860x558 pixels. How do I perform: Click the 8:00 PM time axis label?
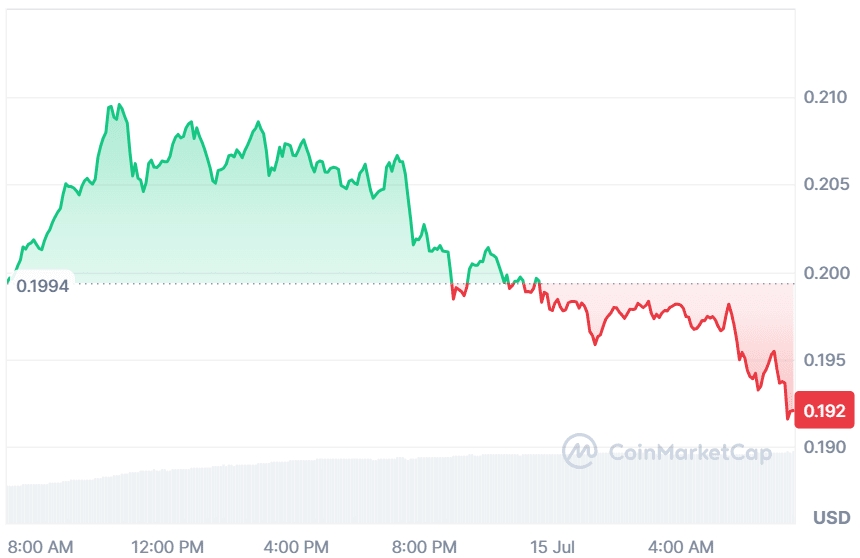[x=423, y=547]
